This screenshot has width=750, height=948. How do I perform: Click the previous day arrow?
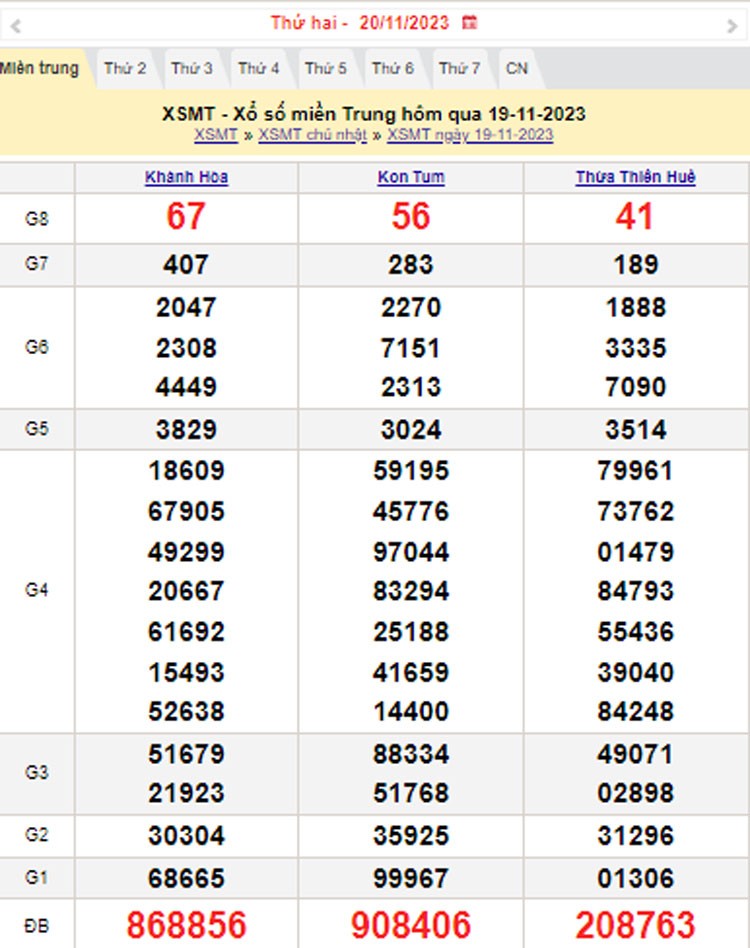click(x=15, y=25)
